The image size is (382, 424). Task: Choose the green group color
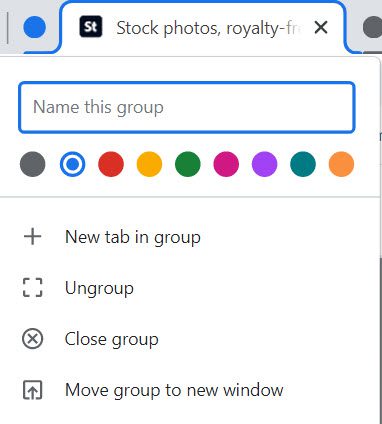point(188,164)
